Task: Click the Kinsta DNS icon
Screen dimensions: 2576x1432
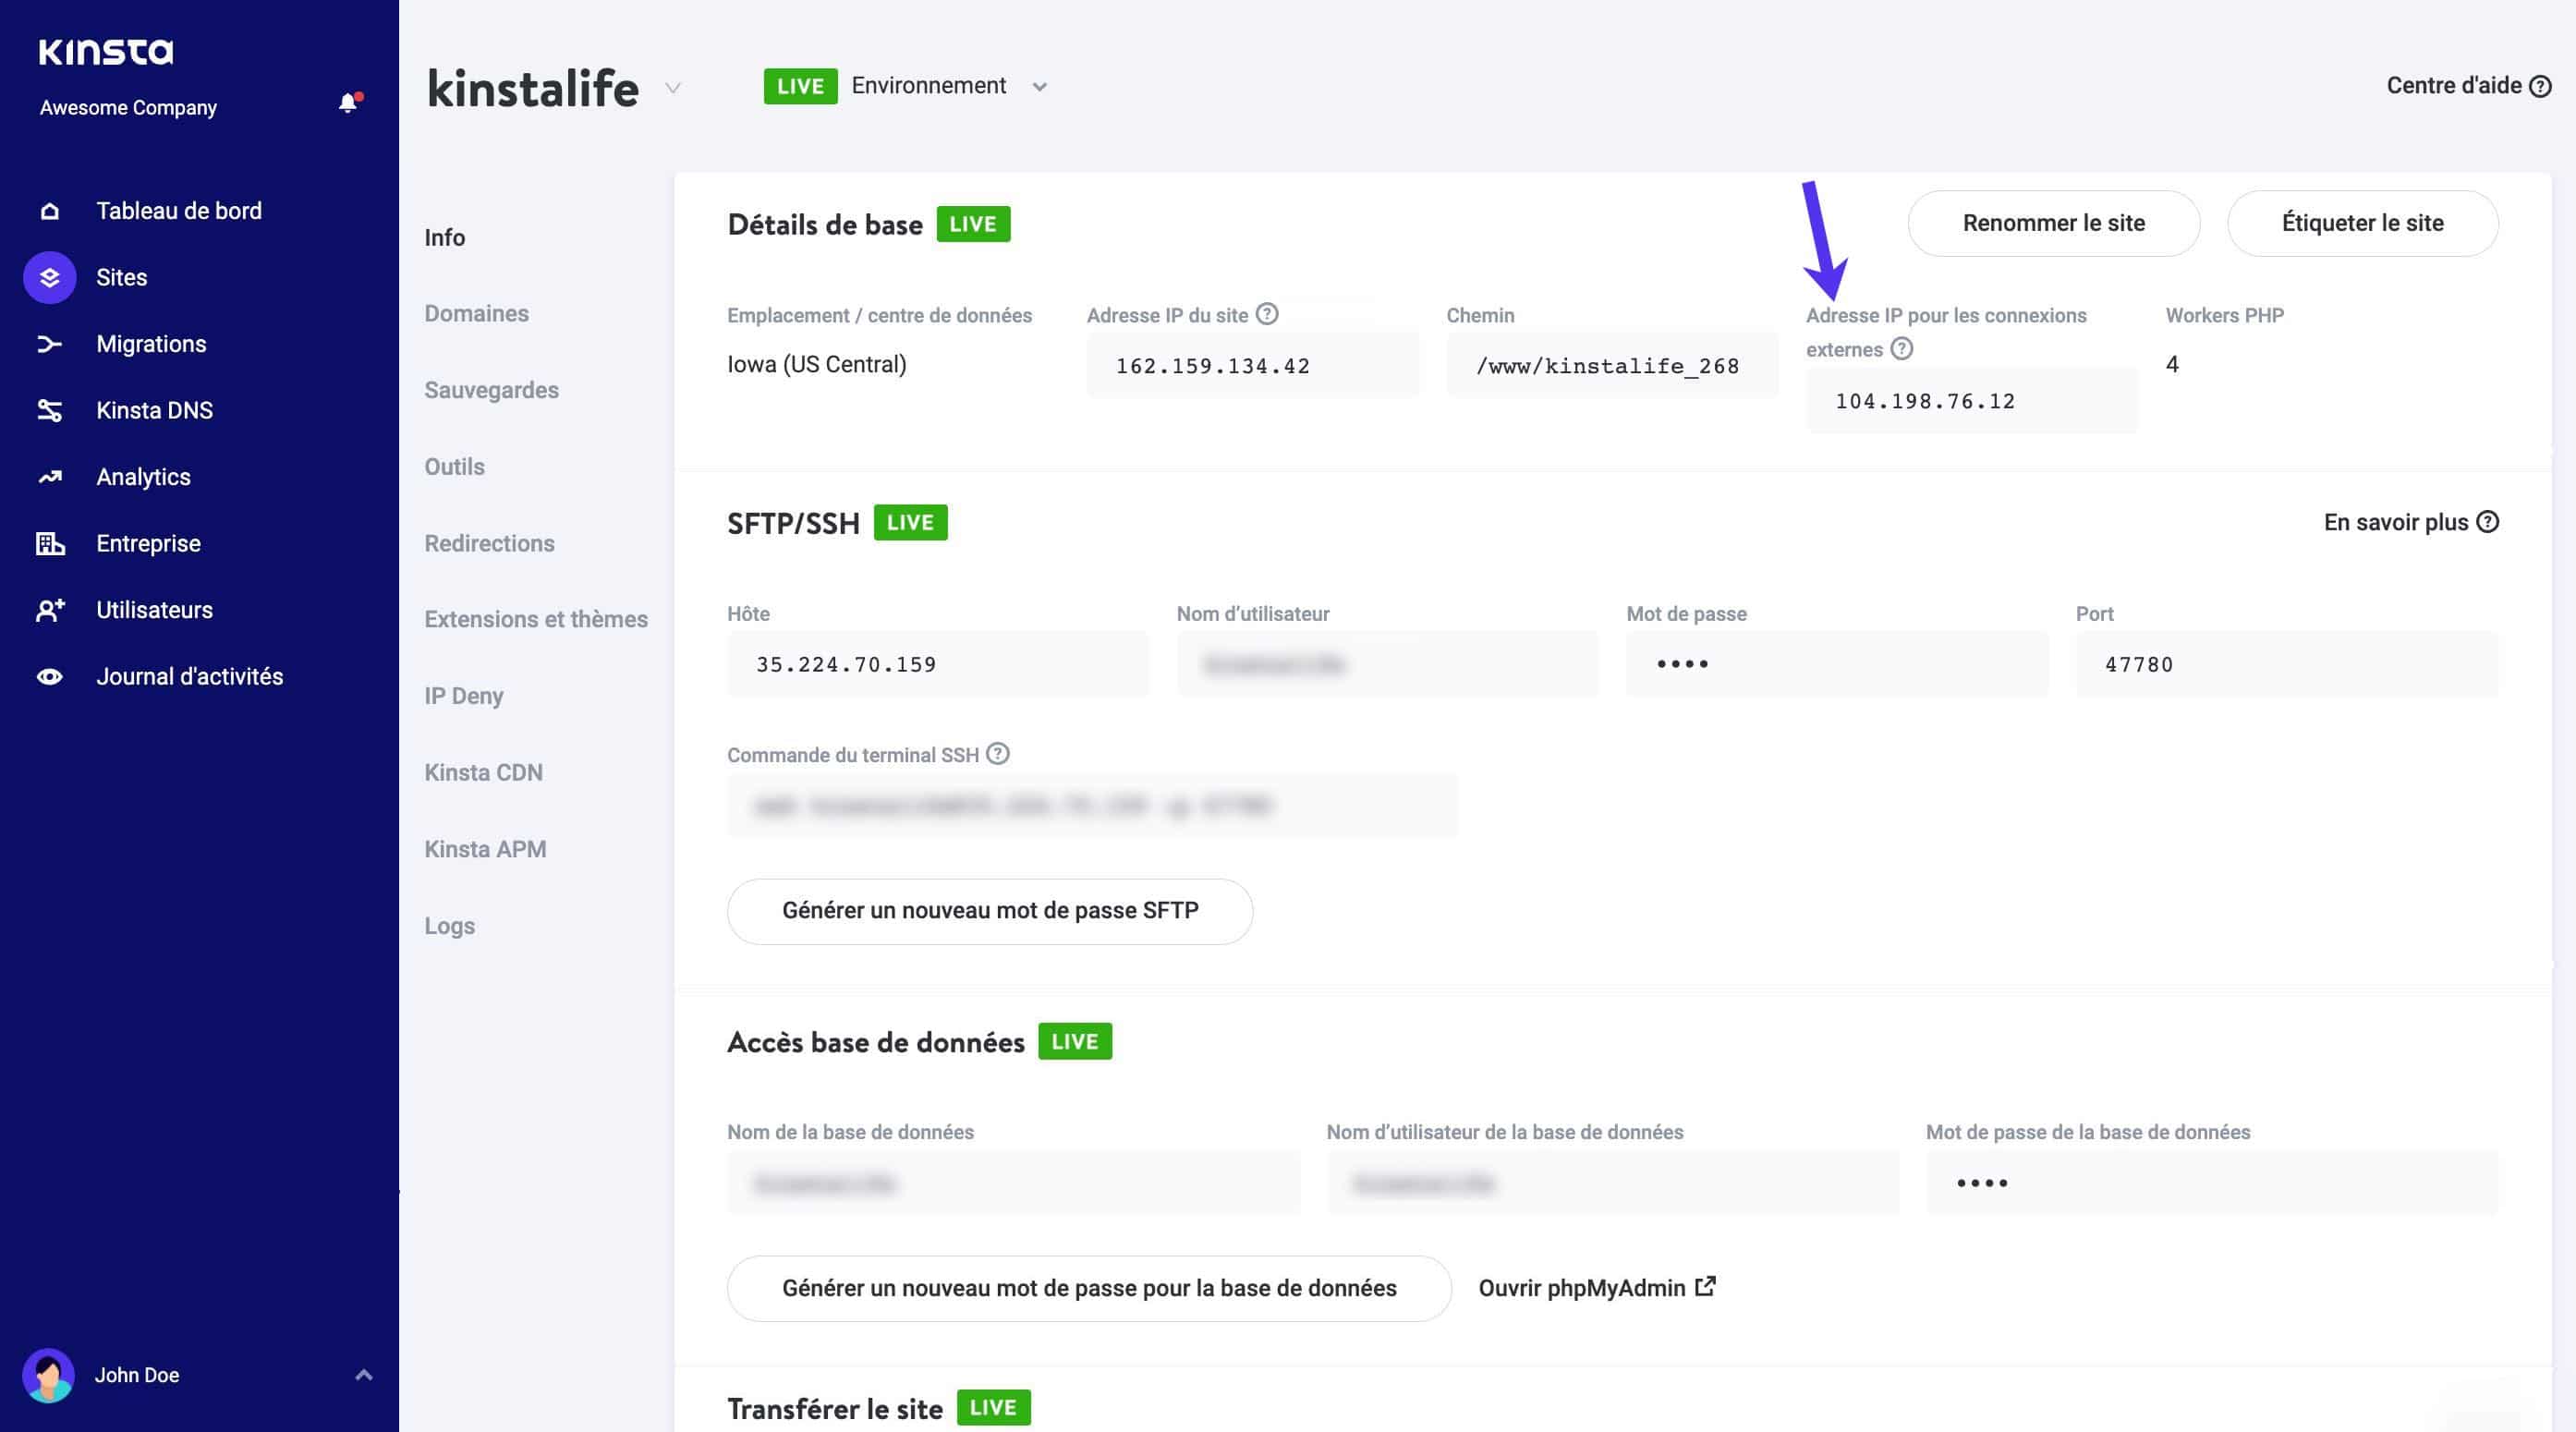Action: pyautogui.click(x=49, y=410)
